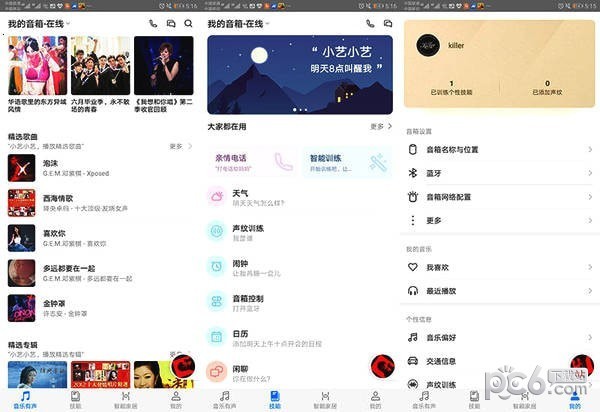Show more skills next to 大家都在用
600x412 pixels.
381,126
